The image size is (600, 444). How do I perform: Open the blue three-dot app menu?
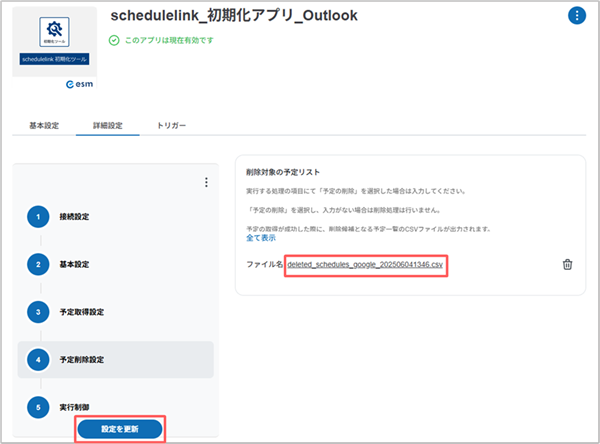pyautogui.click(x=577, y=16)
